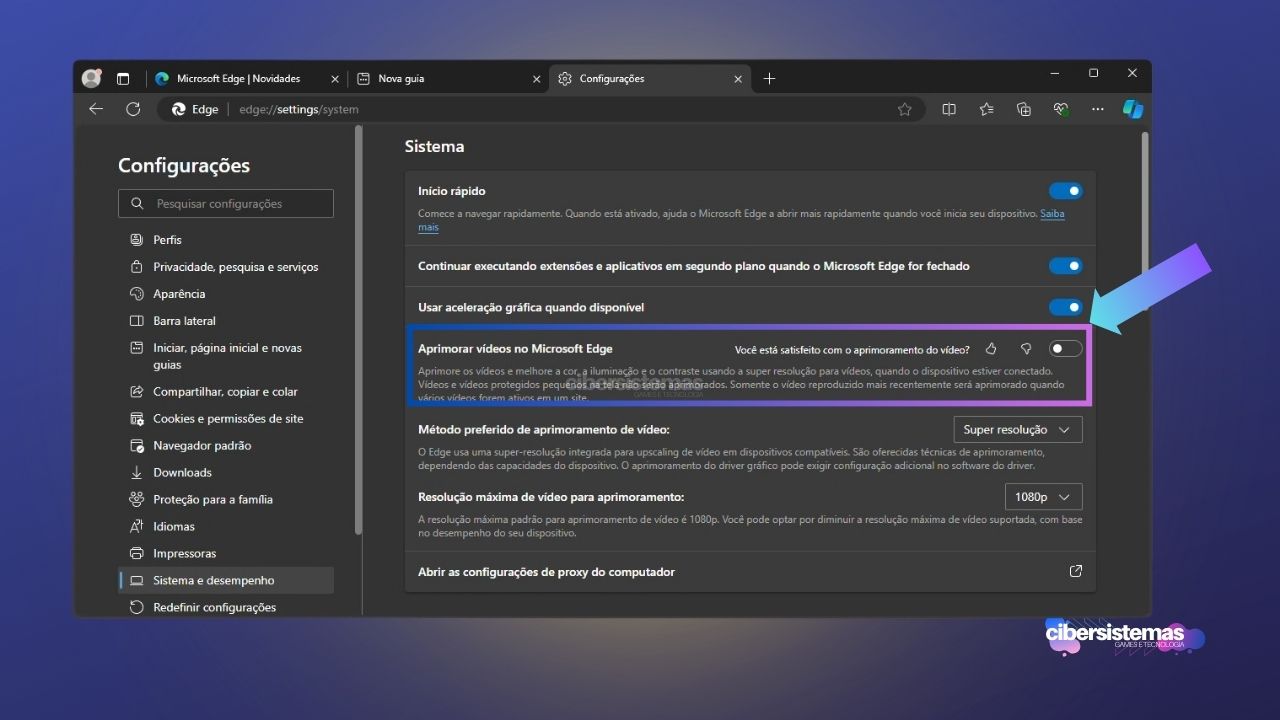Open Downloads settings section
The image size is (1280, 720).
(226, 473)
